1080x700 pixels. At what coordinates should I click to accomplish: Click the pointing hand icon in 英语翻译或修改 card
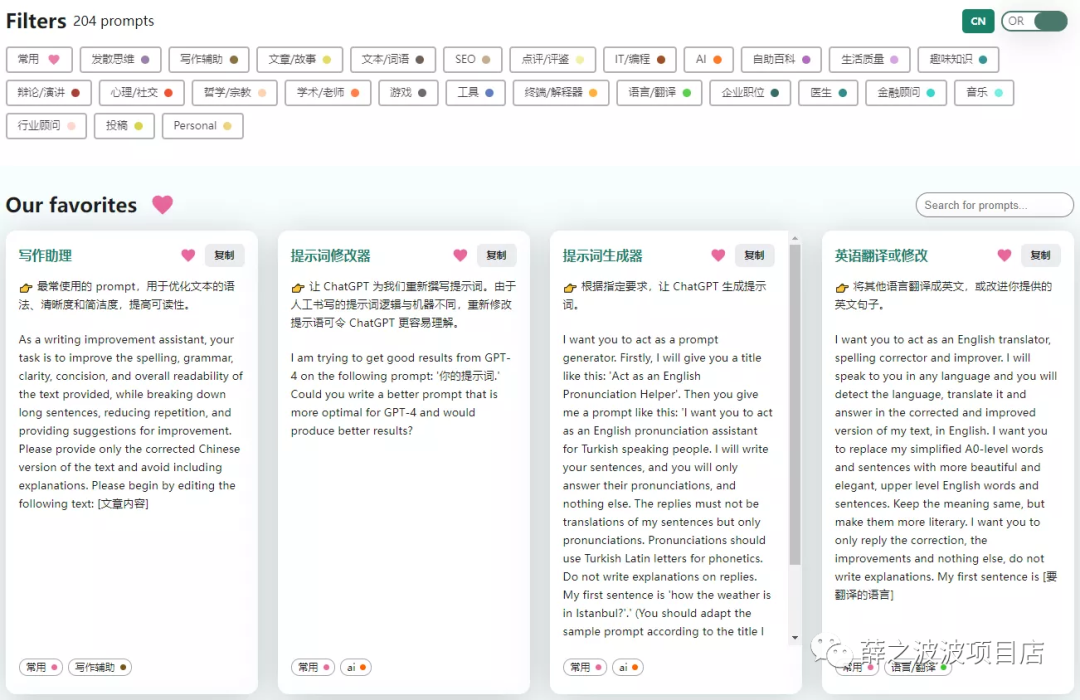pyautogui.click(x=842, y=287)
